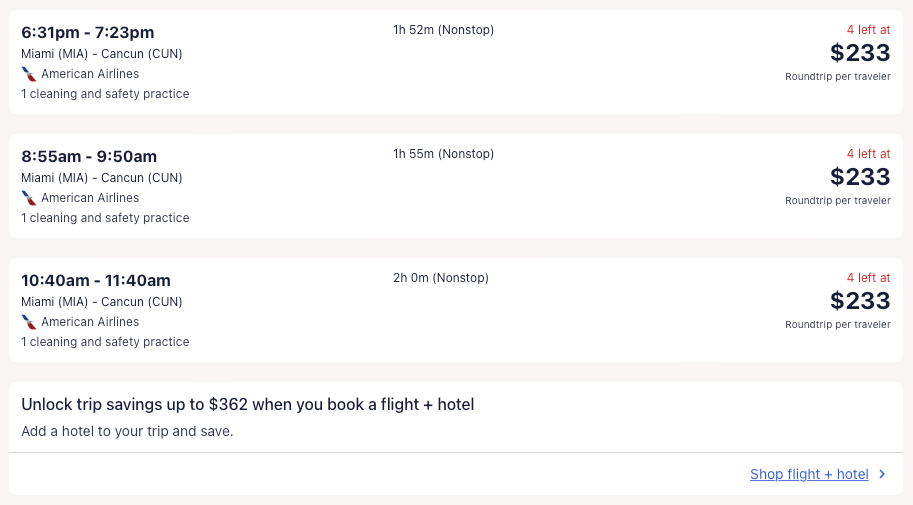Select the 6:31pm - 7:23pm flight
This screenshot has width=913, height=505.
click(x=88, y=33)
